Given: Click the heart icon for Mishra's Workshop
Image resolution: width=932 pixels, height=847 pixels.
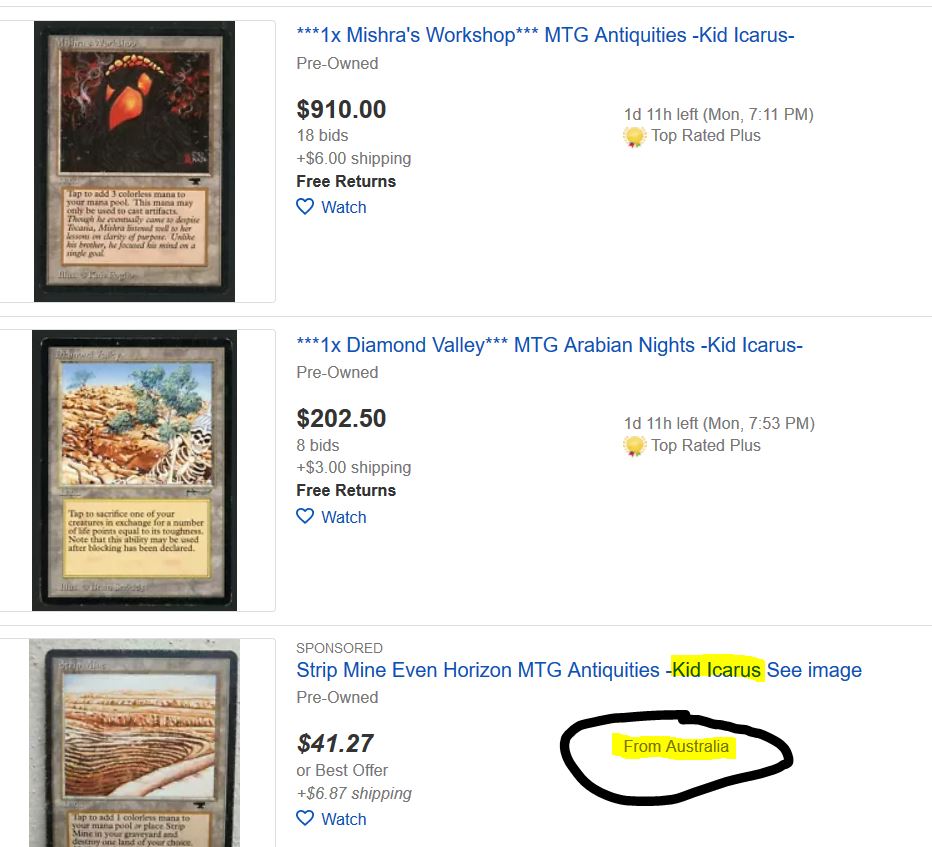Looking at the screenshot, I should pyautogui.click(x=305, y=207).
